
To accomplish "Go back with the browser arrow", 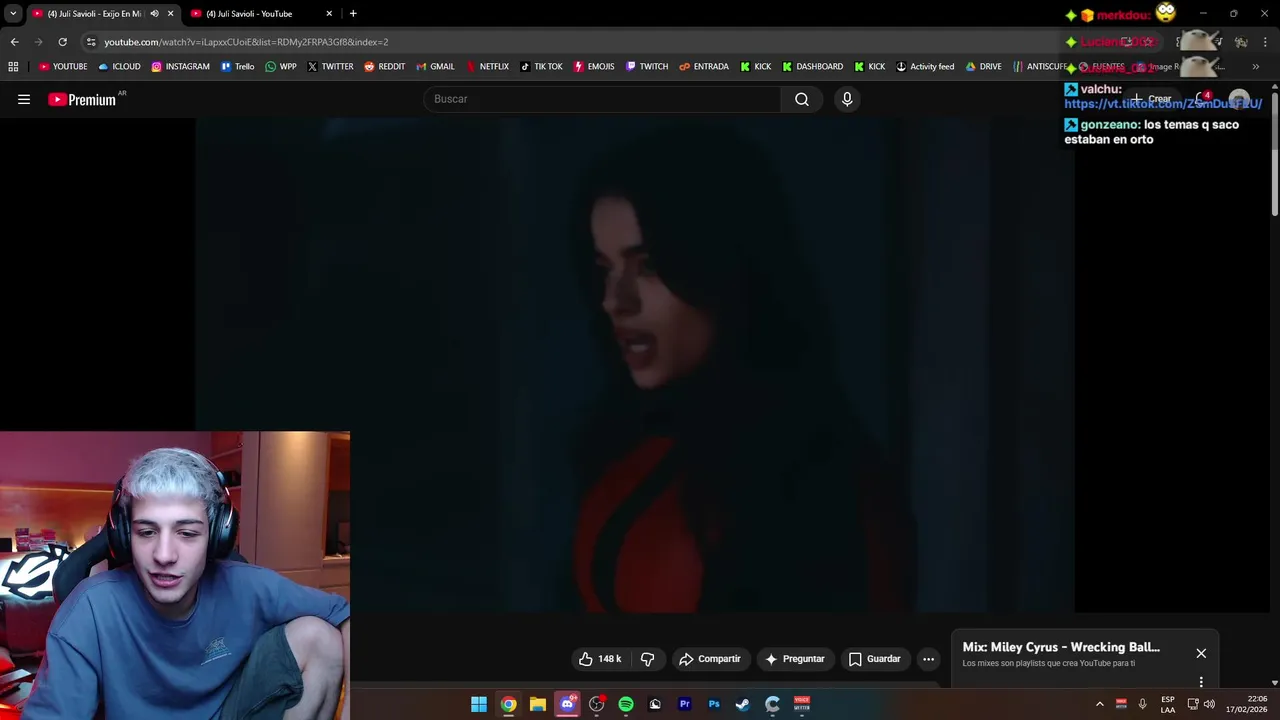I will pos(14,42).
